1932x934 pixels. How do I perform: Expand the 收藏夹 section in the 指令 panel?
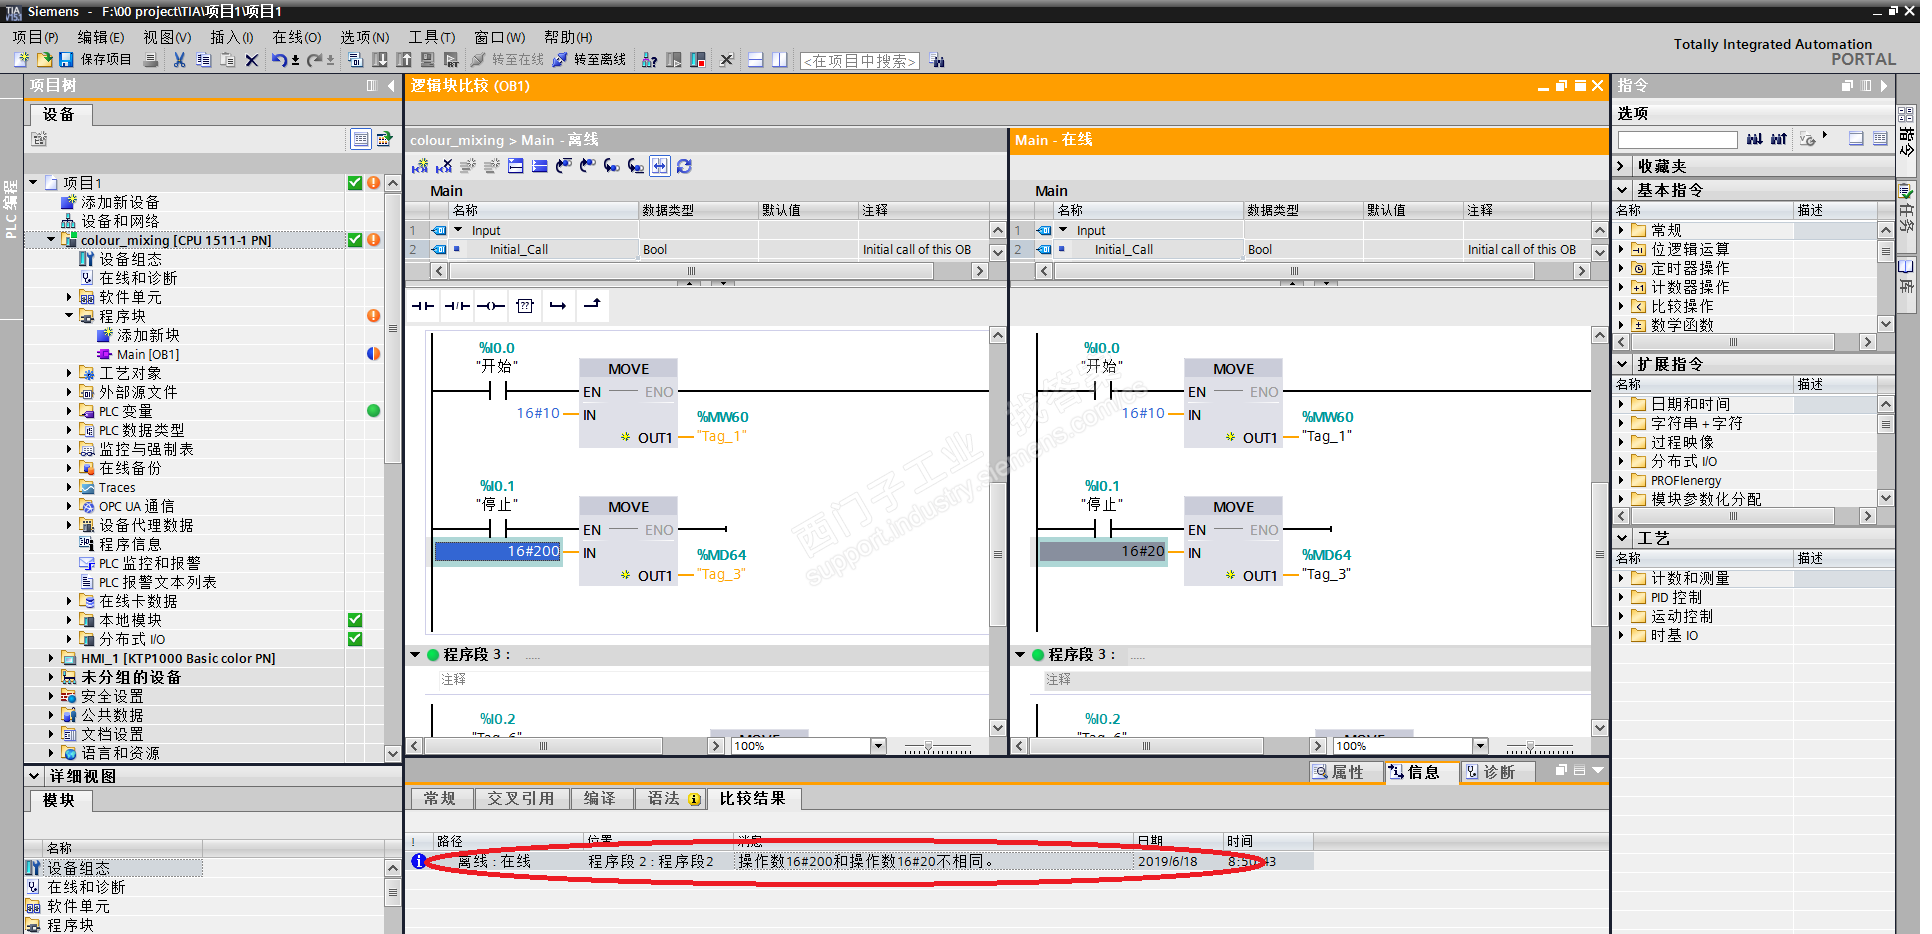[x=1622, y=166]
